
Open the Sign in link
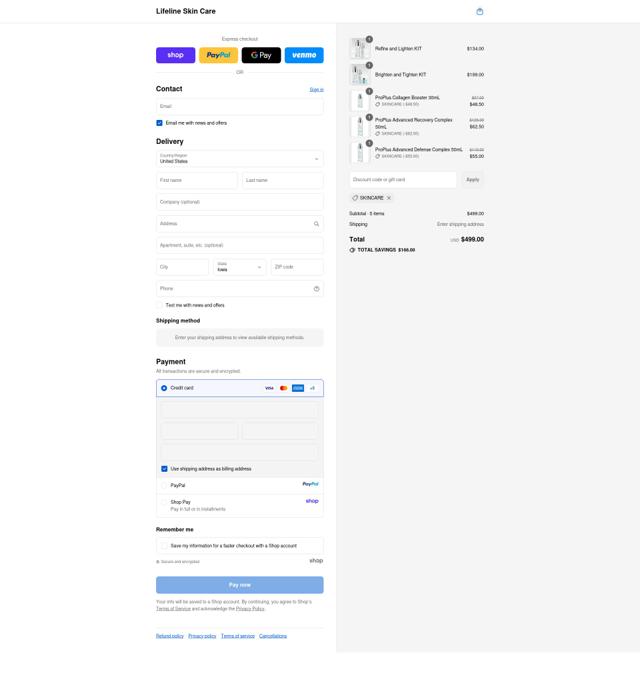[316, 90]
